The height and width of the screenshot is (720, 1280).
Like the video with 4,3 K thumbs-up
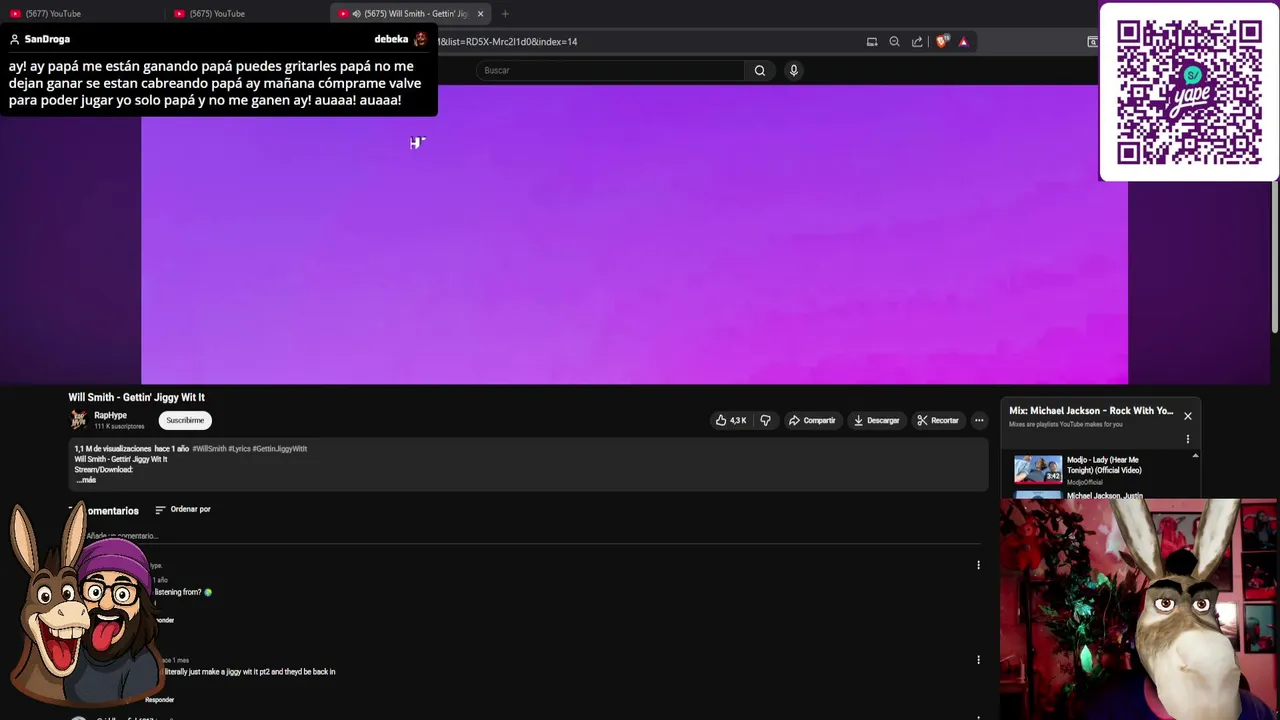click(730, 420)
